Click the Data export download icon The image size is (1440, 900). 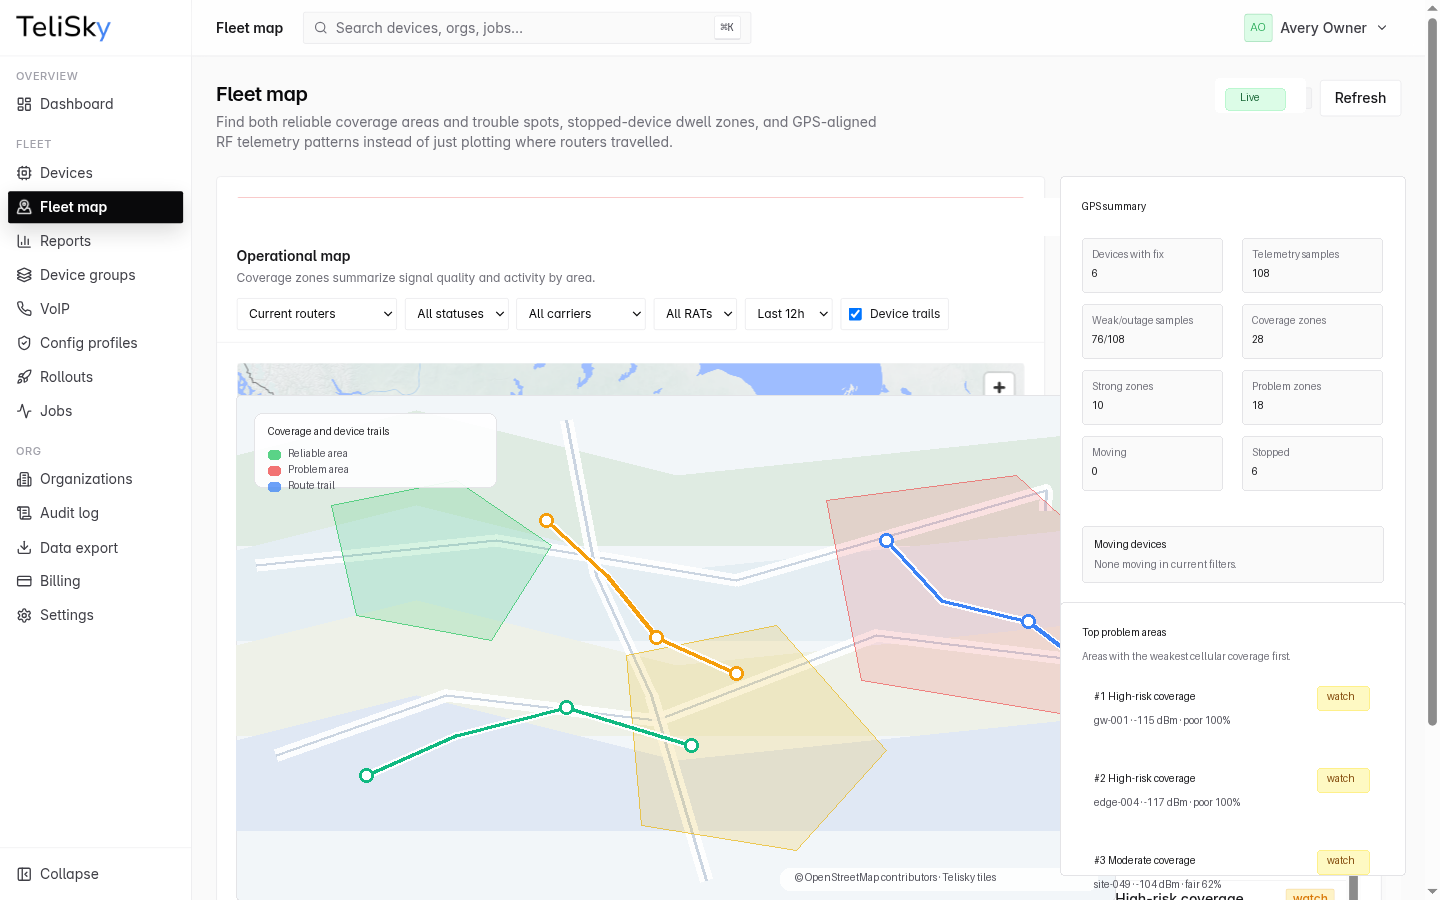[24, 548]
